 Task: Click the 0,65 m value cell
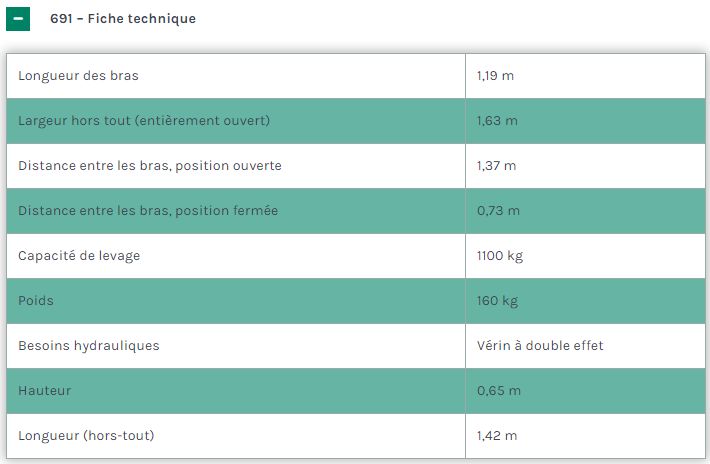coord(499,391)
